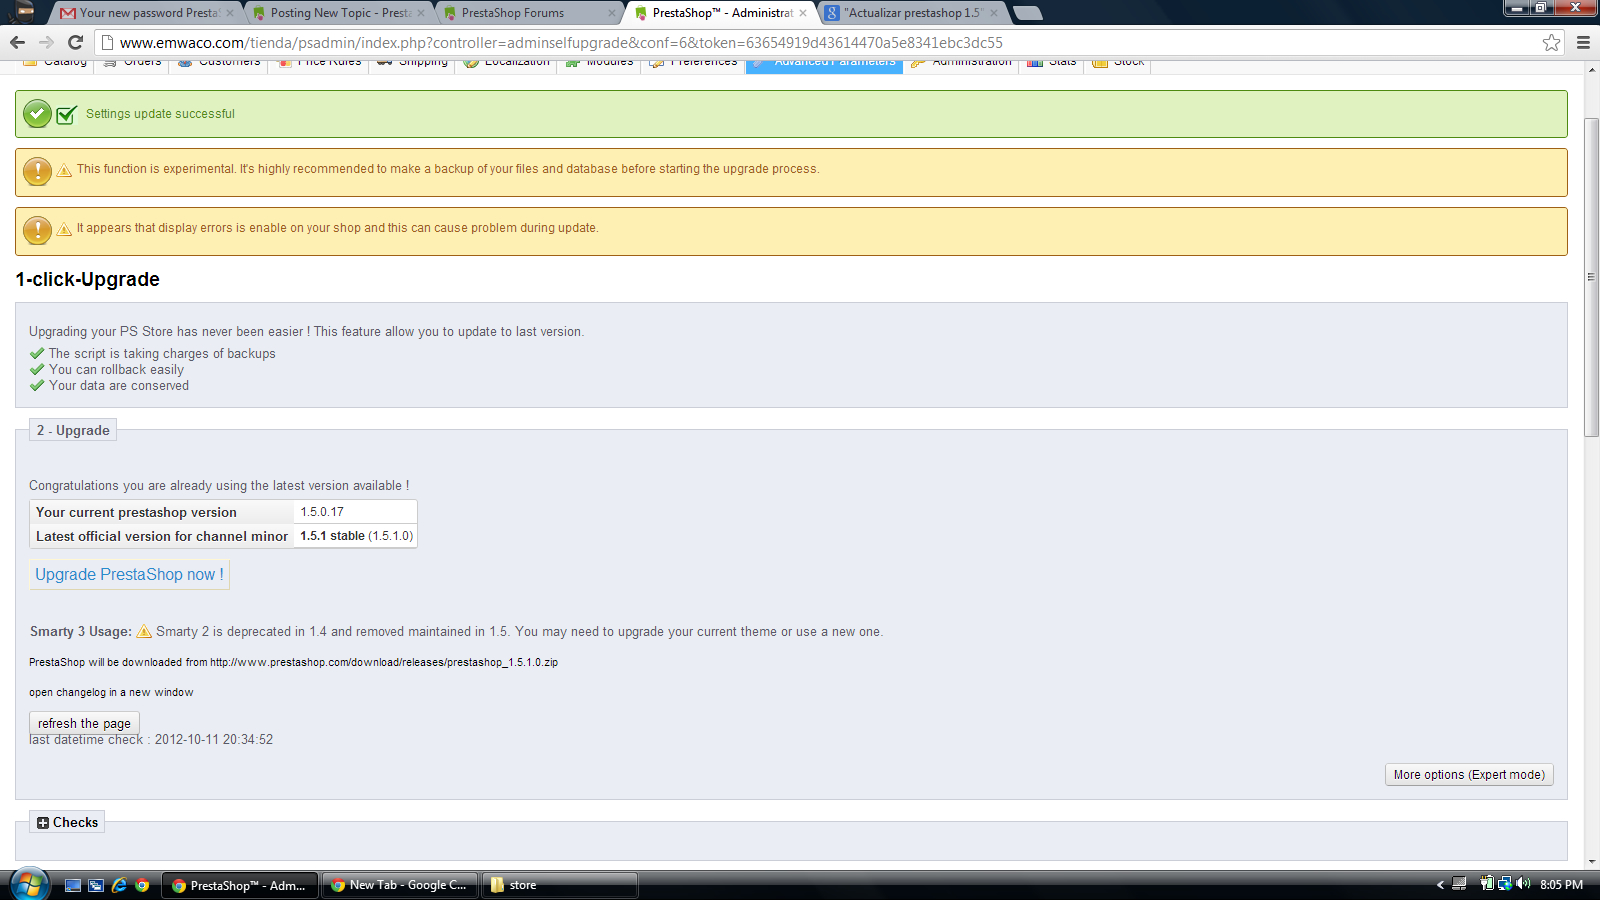Screen dimensions: 1600x900
Task: Close the PrestaShop Forums tab
Action: click(x=612, y=13)
